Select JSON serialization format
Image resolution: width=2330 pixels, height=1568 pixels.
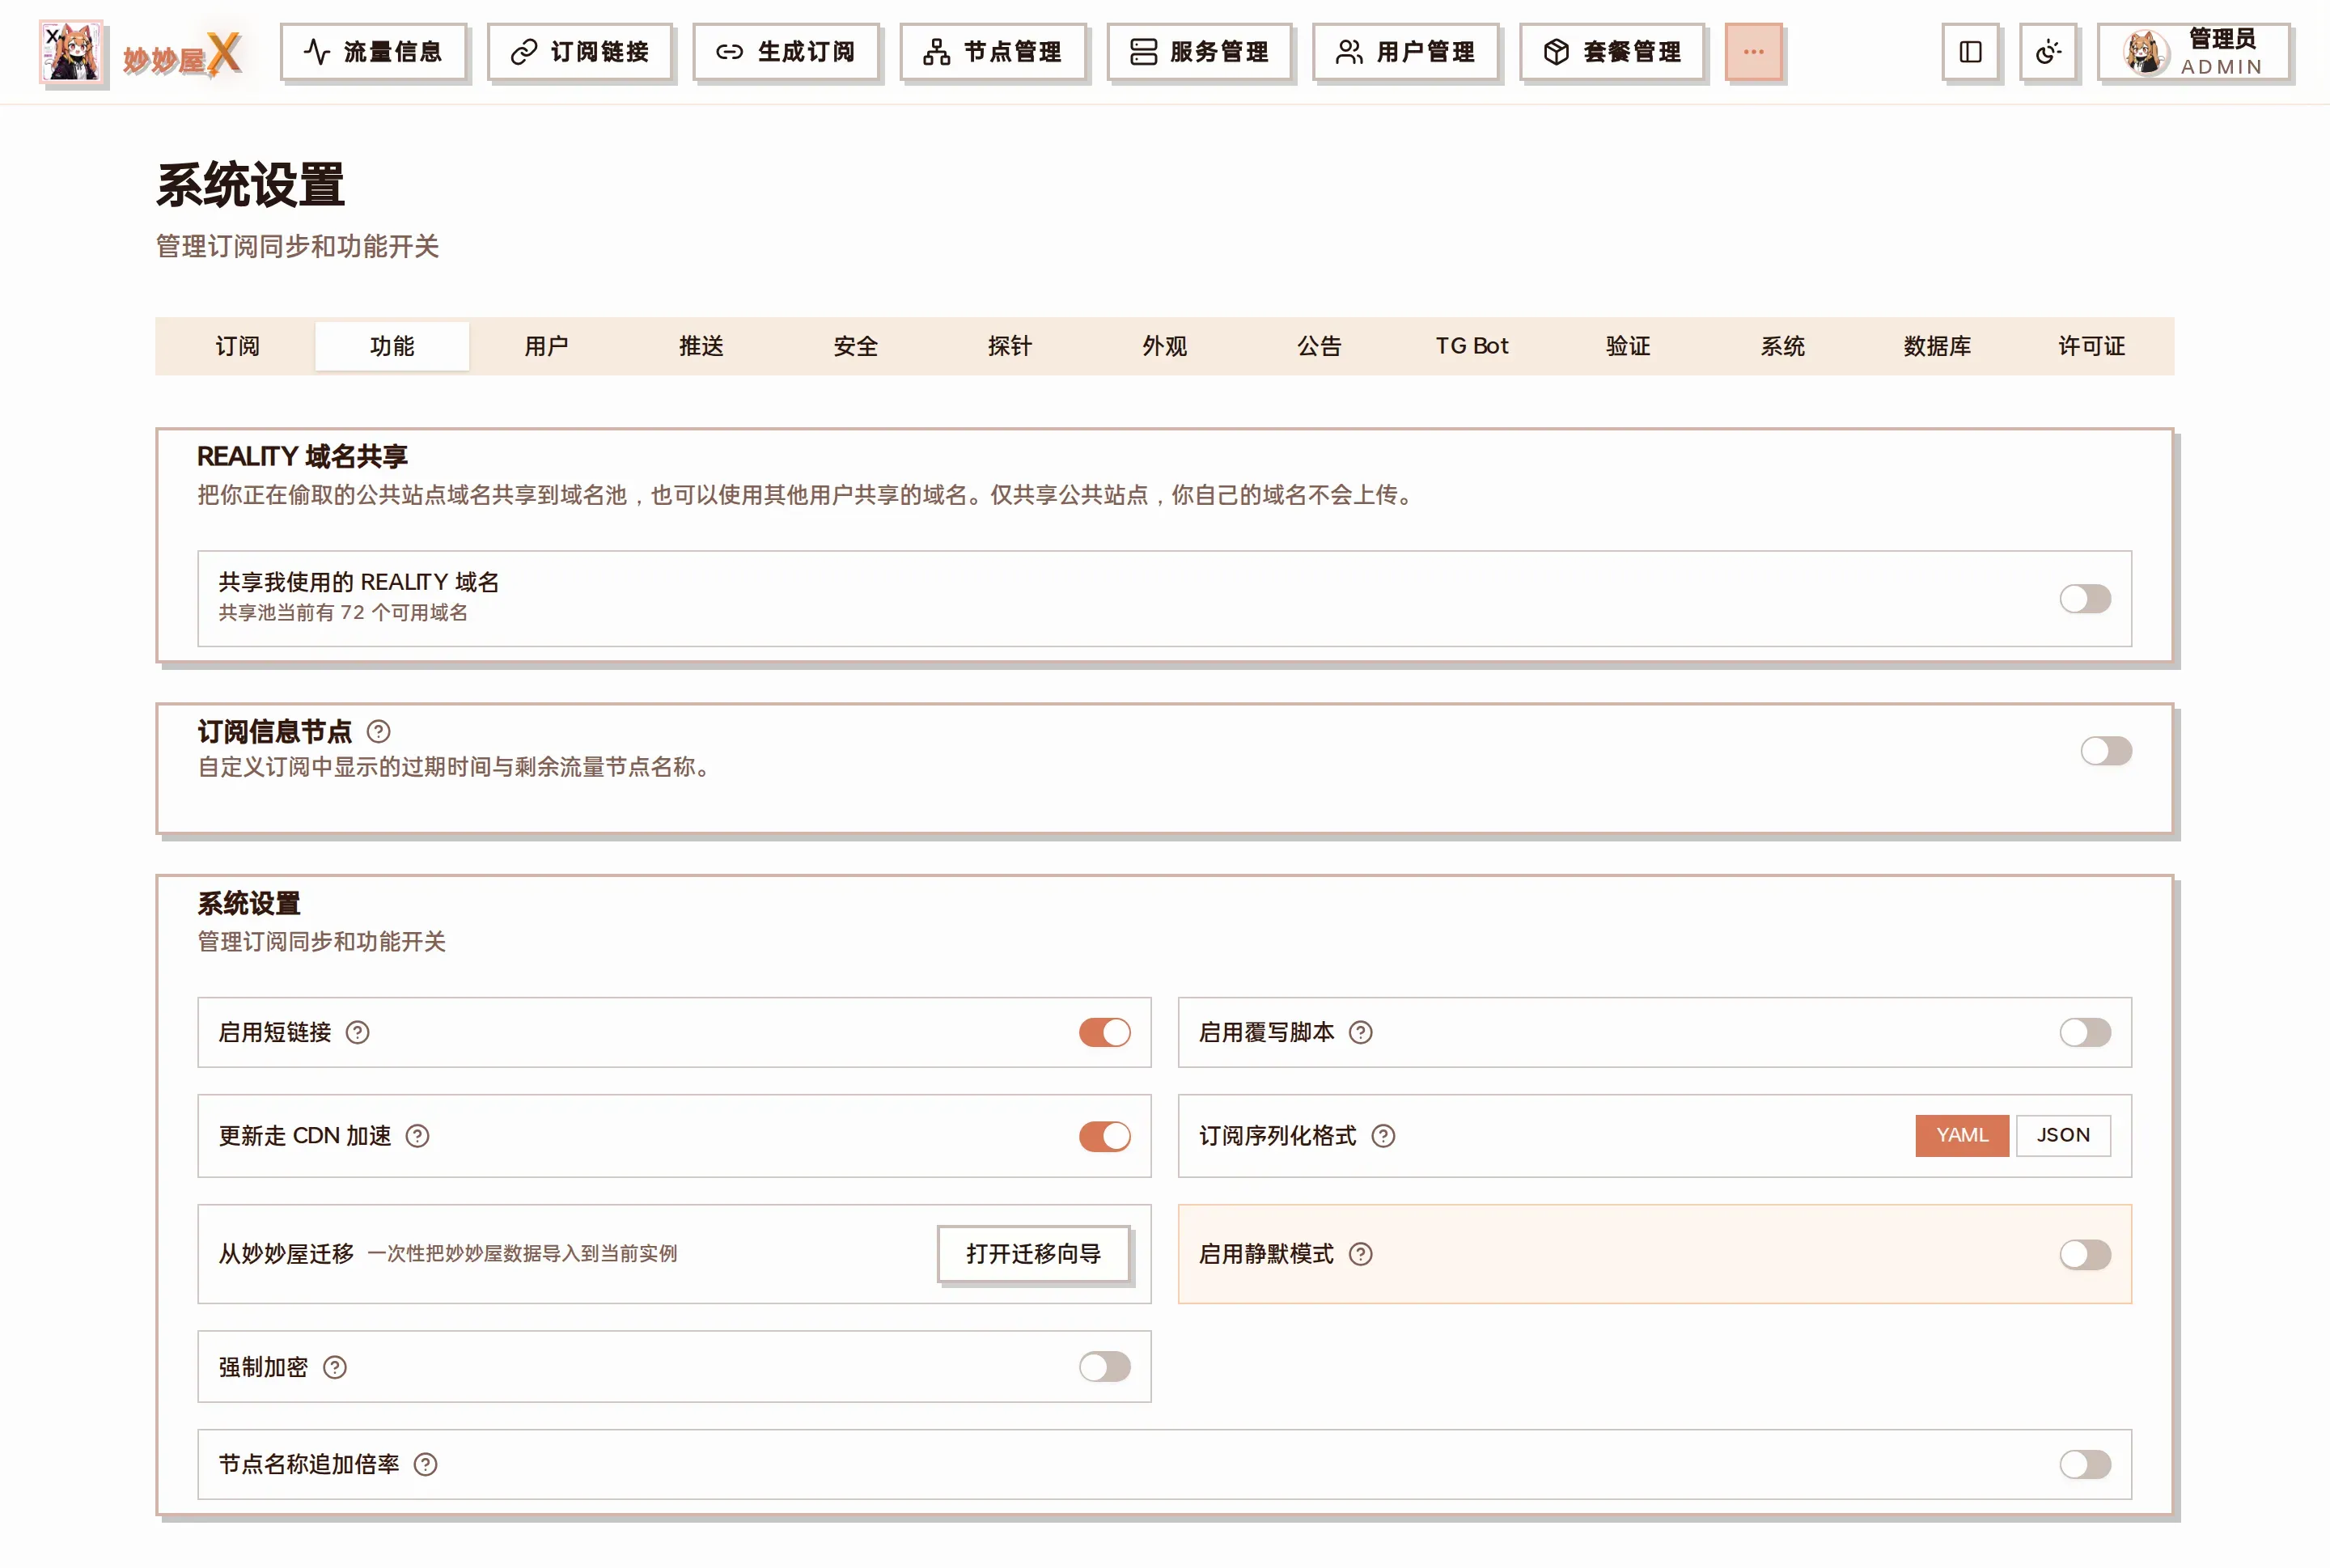coord(2063,1136)
